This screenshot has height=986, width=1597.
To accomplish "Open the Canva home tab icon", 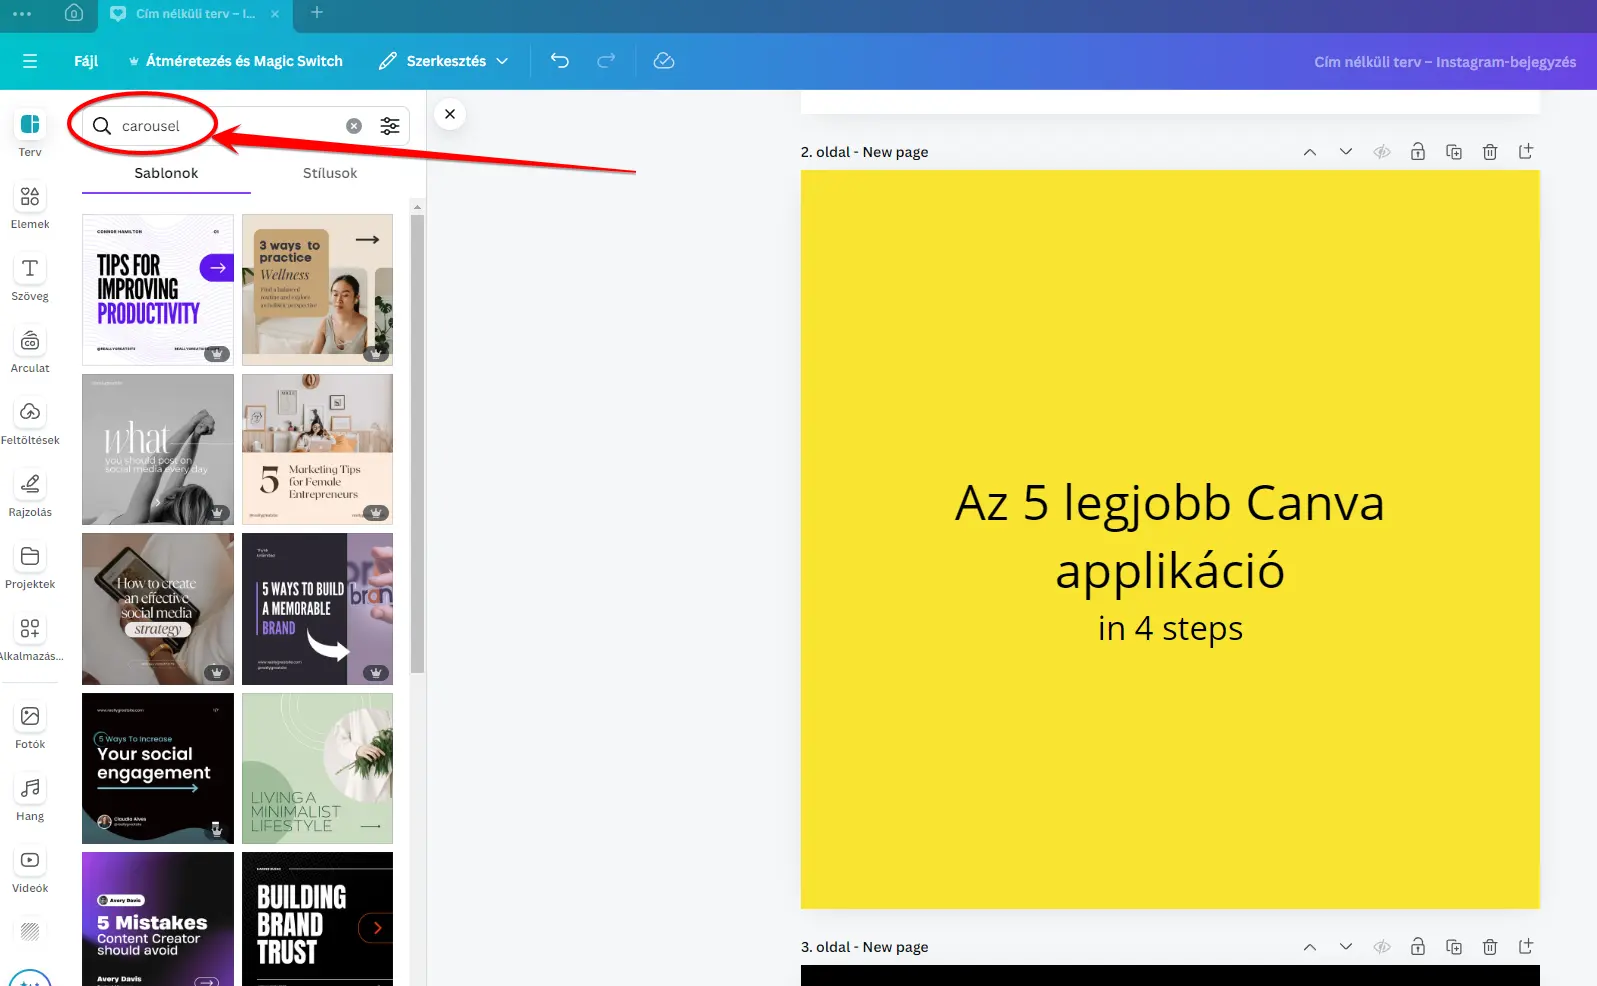I will click(x=73, y=13).
